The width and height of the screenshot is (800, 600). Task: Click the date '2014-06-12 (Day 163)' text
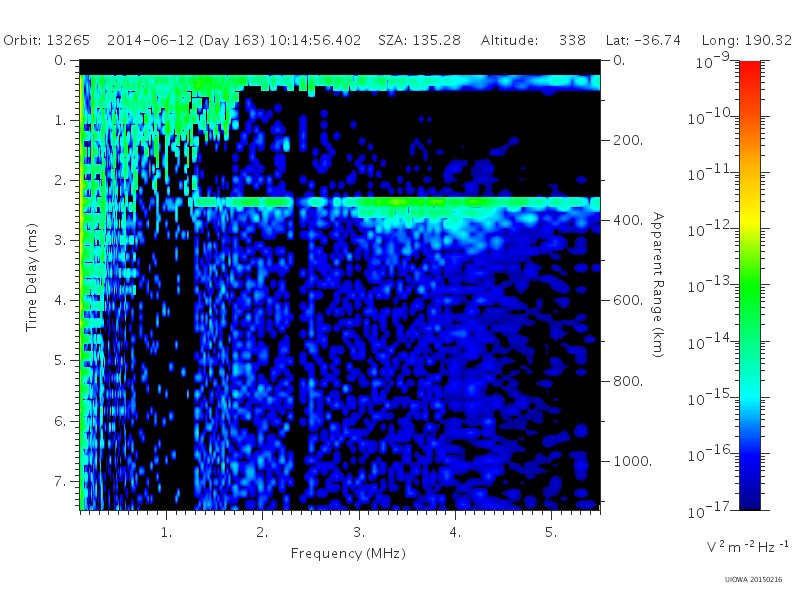click(x=186, y=41)
